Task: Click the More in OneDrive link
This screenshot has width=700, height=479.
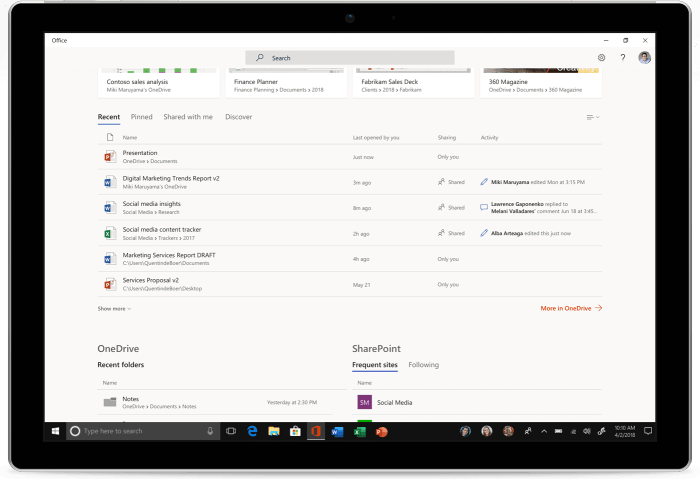Action: 571,308
